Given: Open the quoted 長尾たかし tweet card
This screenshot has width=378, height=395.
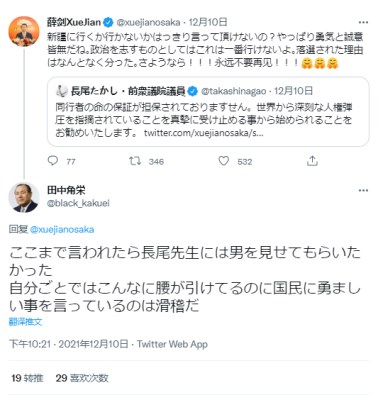Looking at the screenshot, I should pyautogui.click(x=208, y=112).
